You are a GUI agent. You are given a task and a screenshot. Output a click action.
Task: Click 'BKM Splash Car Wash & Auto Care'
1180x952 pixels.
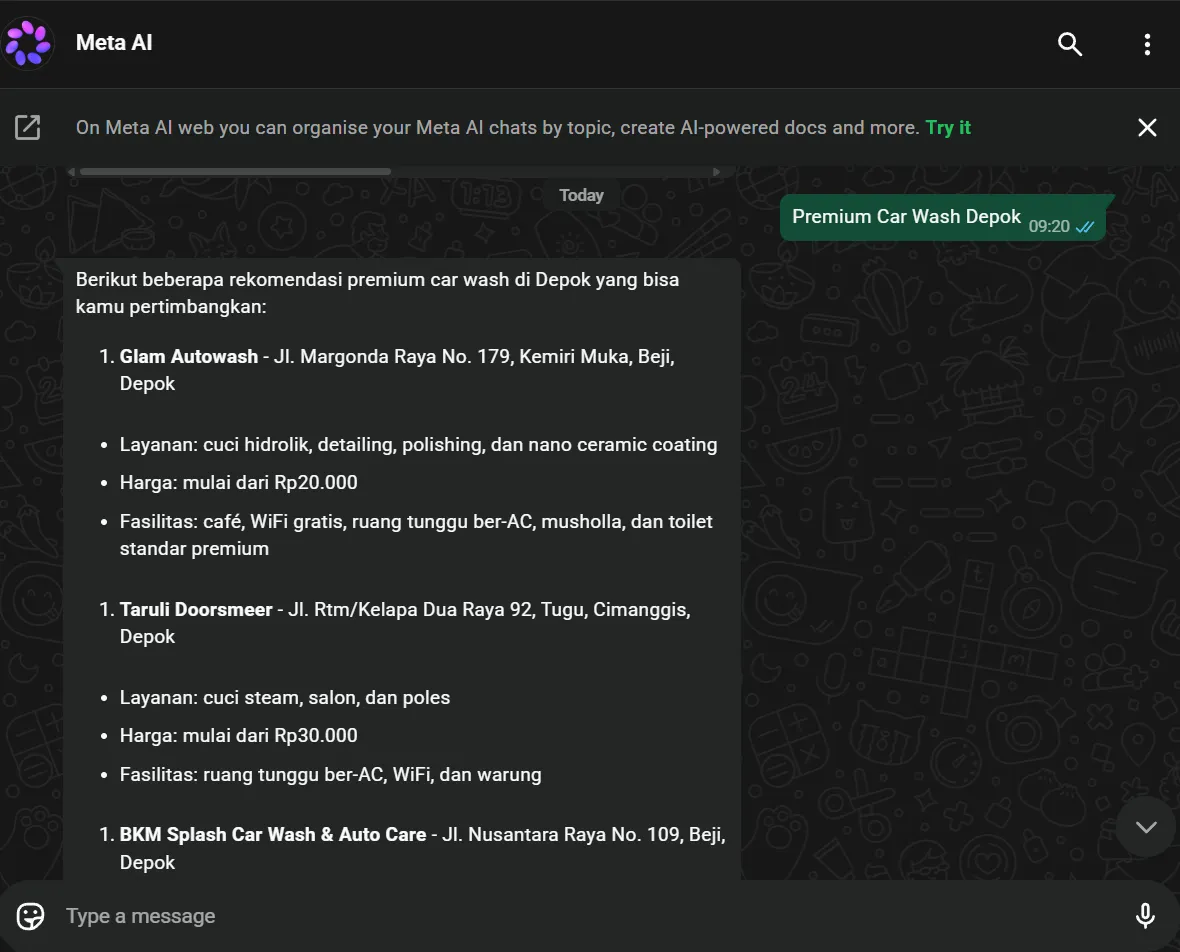click(x=272, y=835)
